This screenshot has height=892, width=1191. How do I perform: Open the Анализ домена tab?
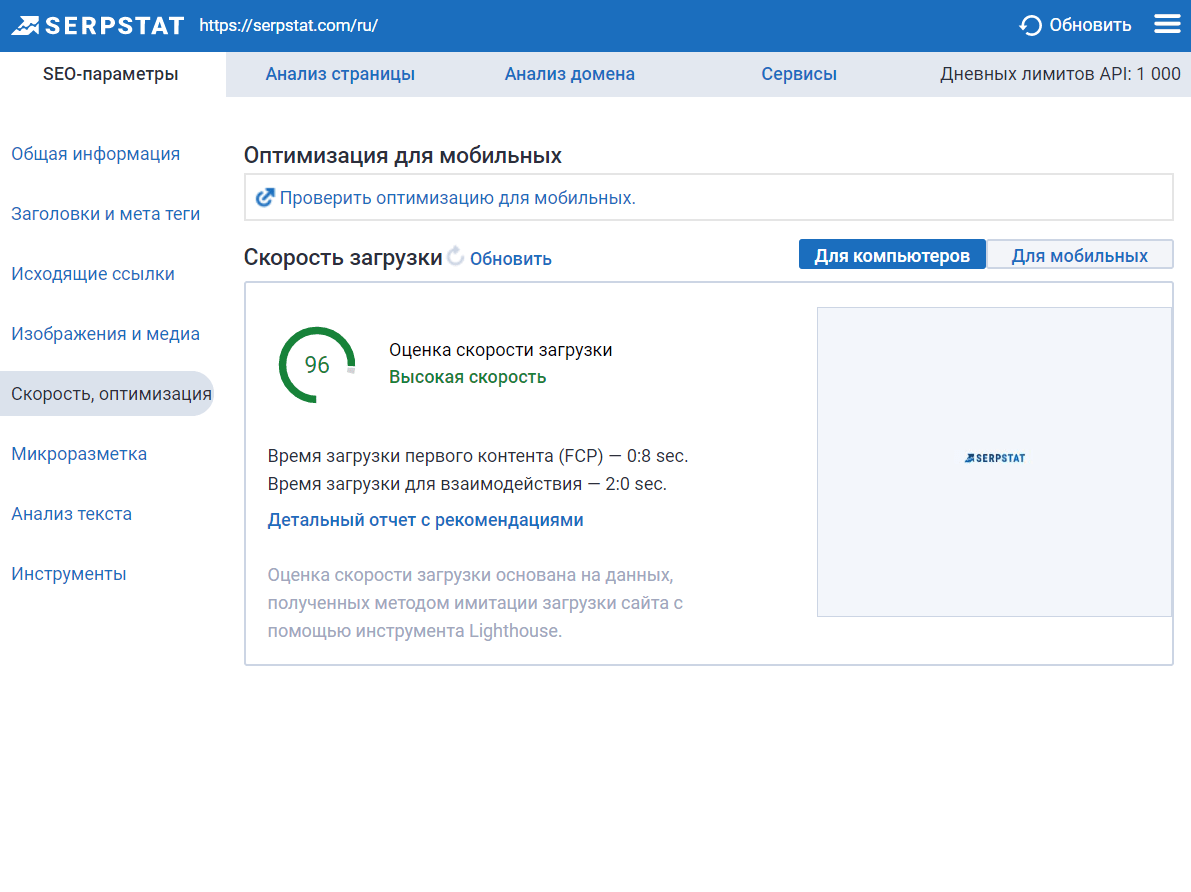570,74
